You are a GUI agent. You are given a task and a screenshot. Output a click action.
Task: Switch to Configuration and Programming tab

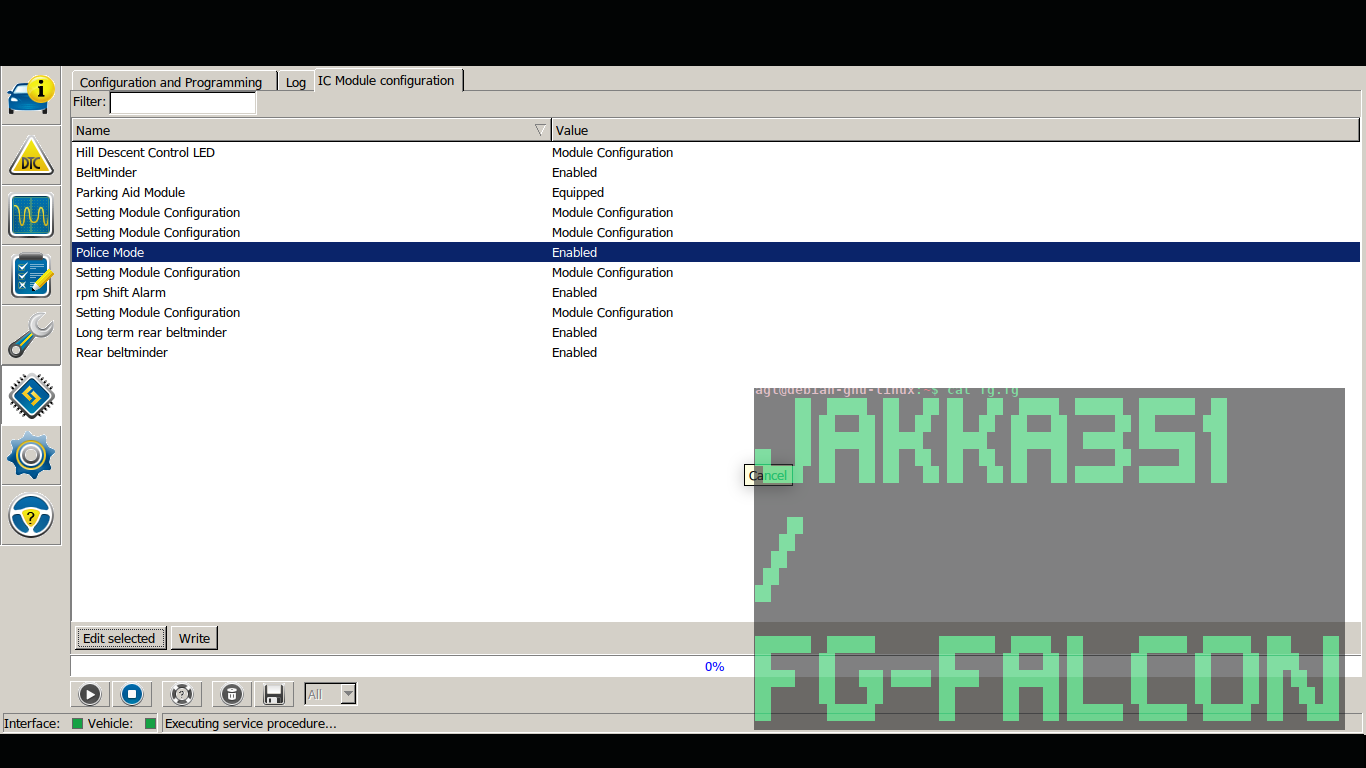point(171,82)
